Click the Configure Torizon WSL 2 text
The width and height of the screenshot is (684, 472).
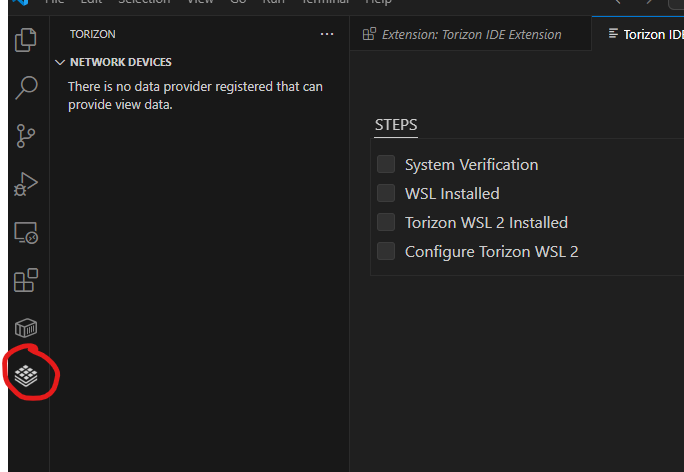492,252
